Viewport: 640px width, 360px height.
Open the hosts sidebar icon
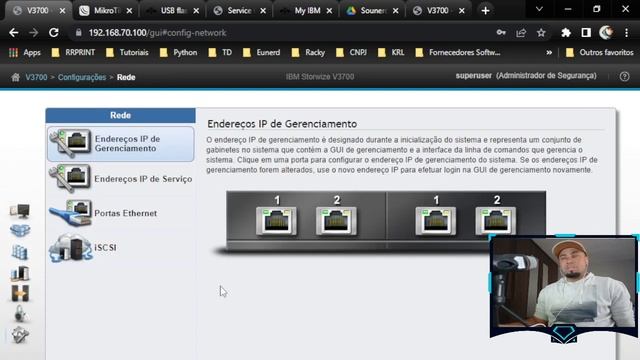point(20,273)
